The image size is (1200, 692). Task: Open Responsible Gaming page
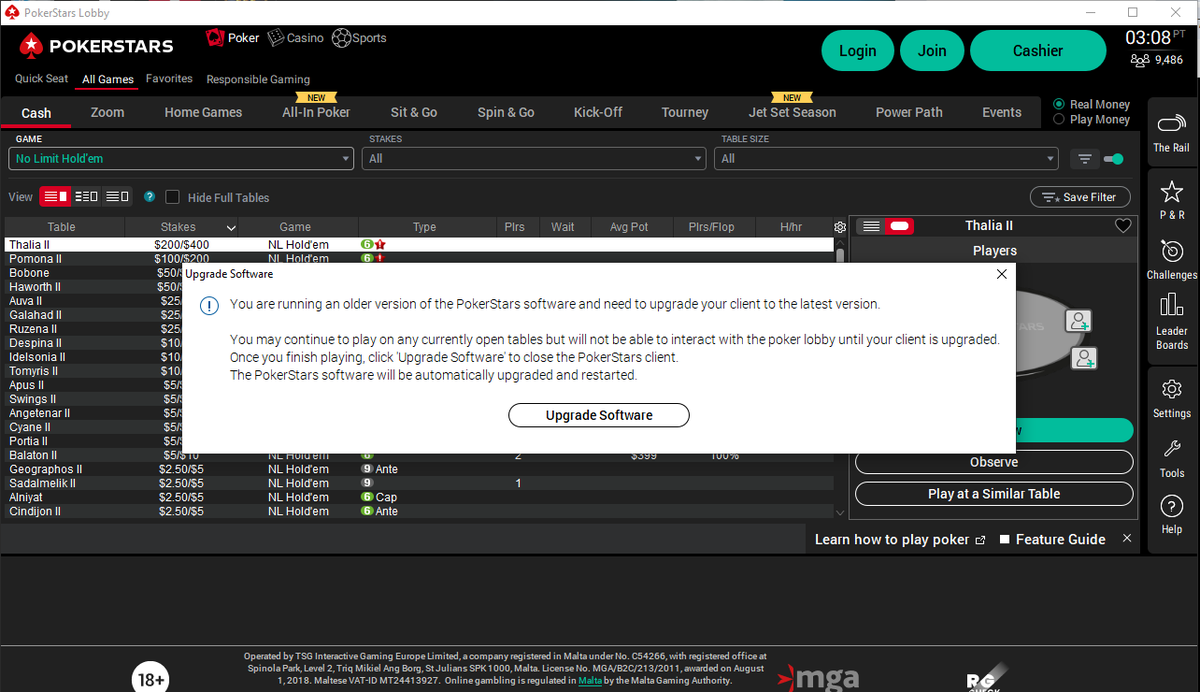pyautogui.click(x=258, y=79)
